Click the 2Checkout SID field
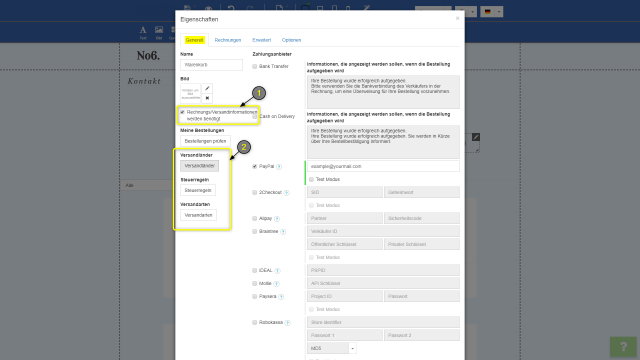Image resolution: width=640 pixels, height=360 pixels. tap(344, 192)
